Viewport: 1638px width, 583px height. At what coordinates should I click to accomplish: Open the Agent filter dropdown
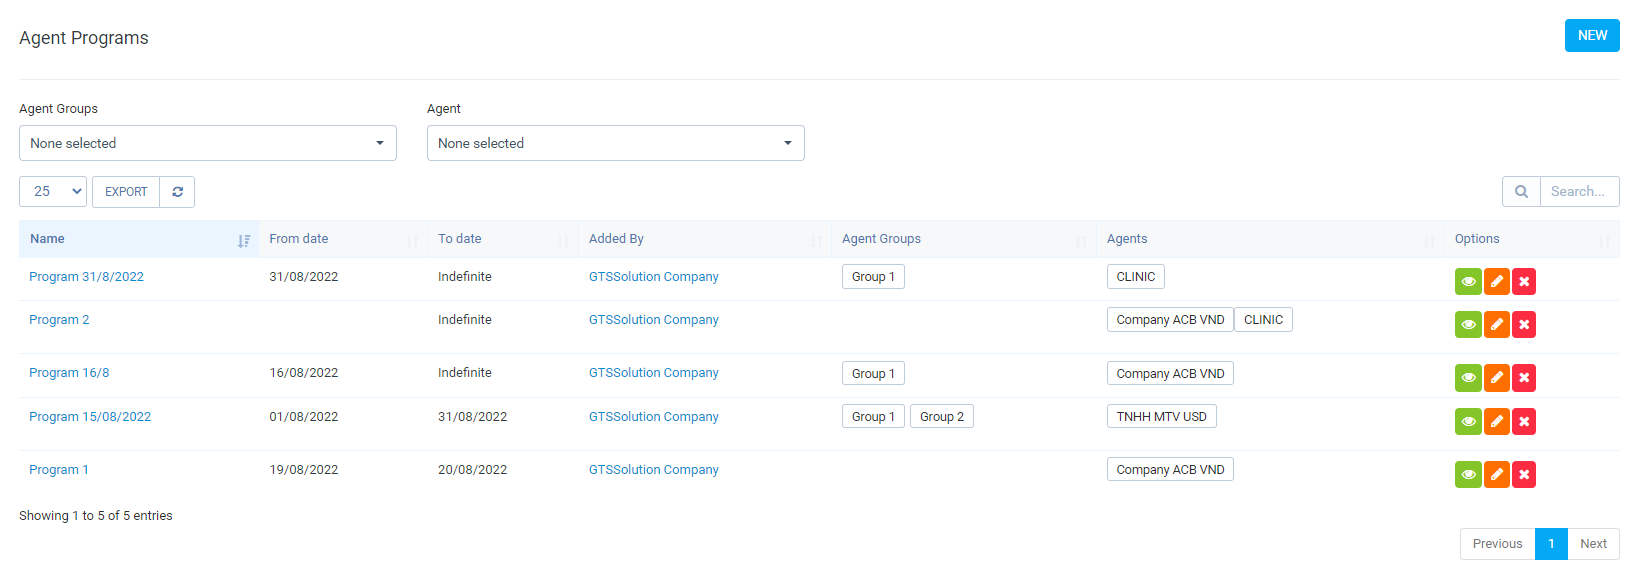616,143
